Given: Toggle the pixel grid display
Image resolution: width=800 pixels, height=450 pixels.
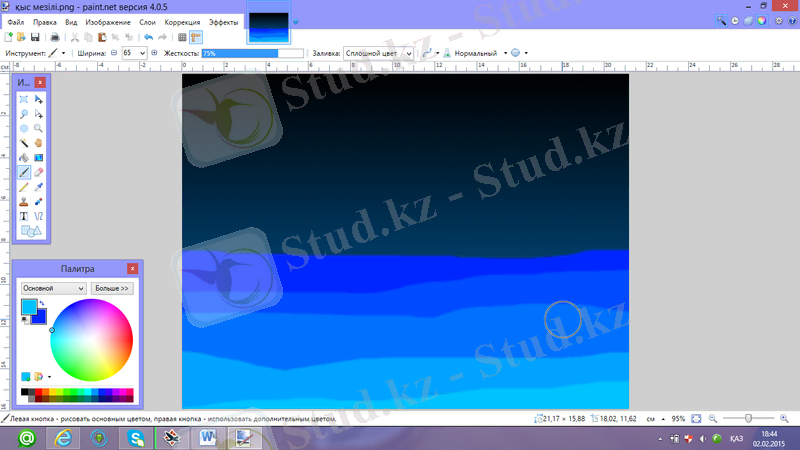Looking at the screenshot, I should click(x=181, y=37).
